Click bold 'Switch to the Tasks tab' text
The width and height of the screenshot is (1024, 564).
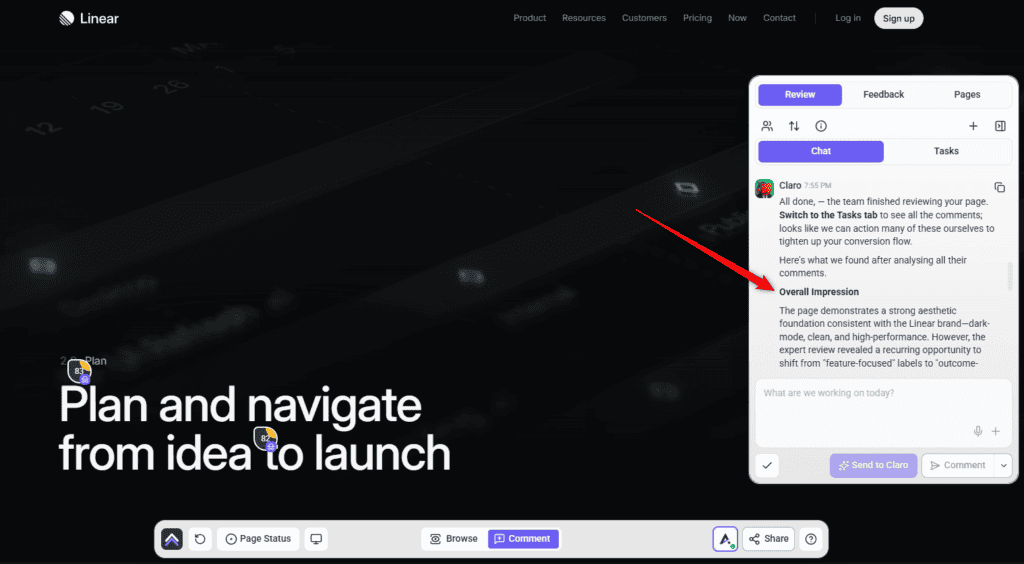coord(828,215)
